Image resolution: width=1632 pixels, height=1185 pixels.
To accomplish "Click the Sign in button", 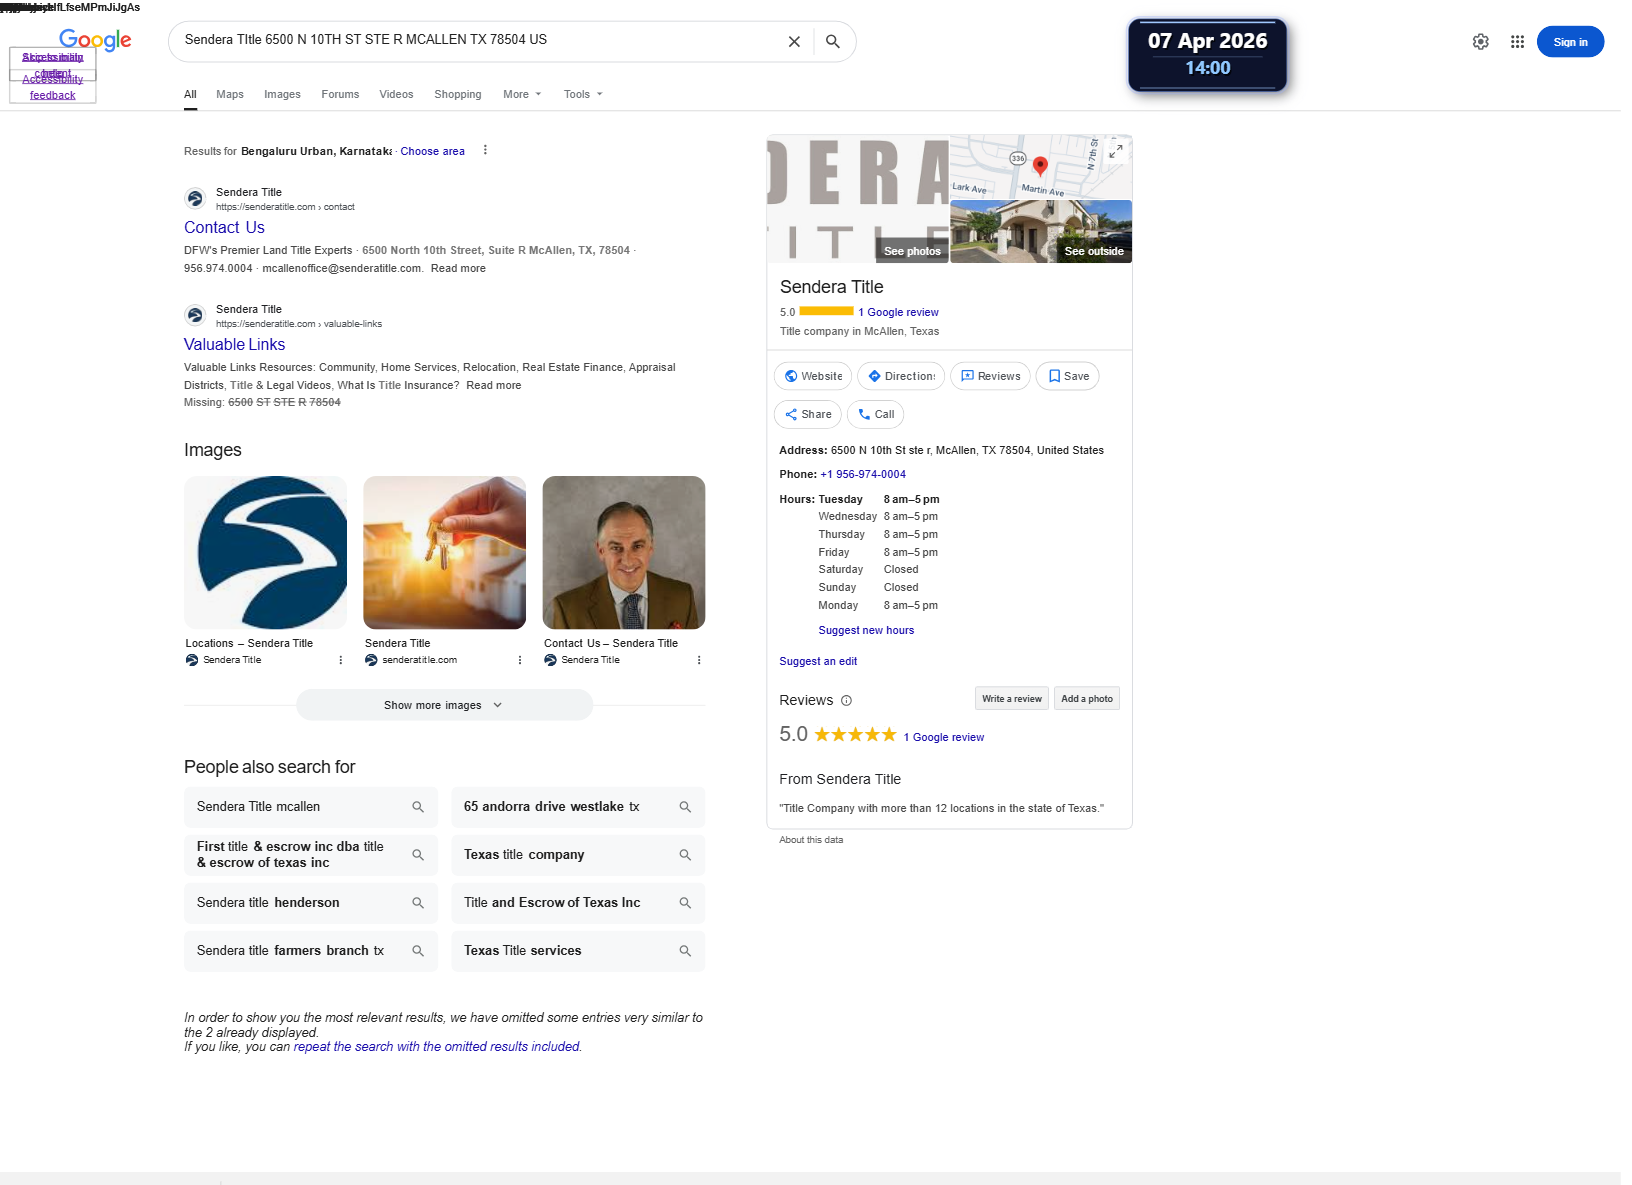I will coord(1570,42).
